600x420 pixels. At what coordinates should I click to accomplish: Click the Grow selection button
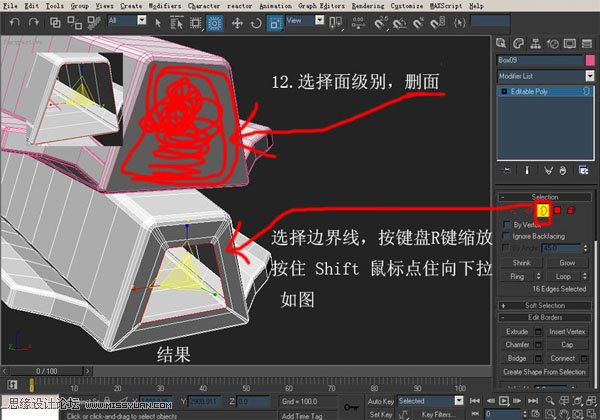pos(567,263)
